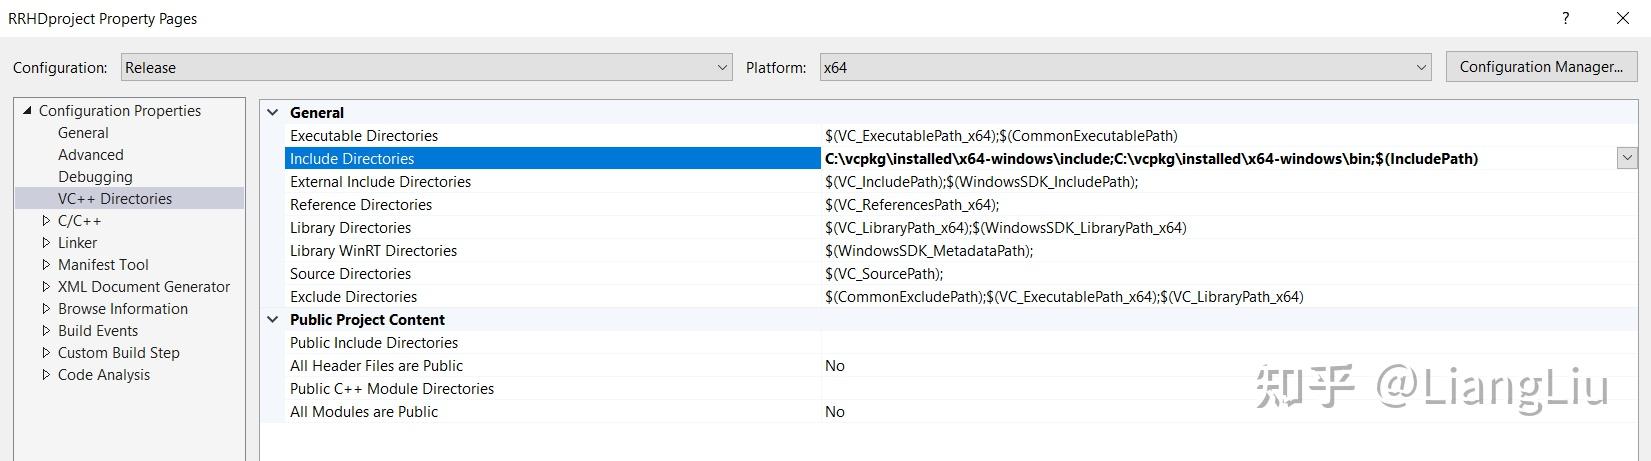Expand the Code Analysis node
Screen dimensions: 1651x461
(46, 375)
